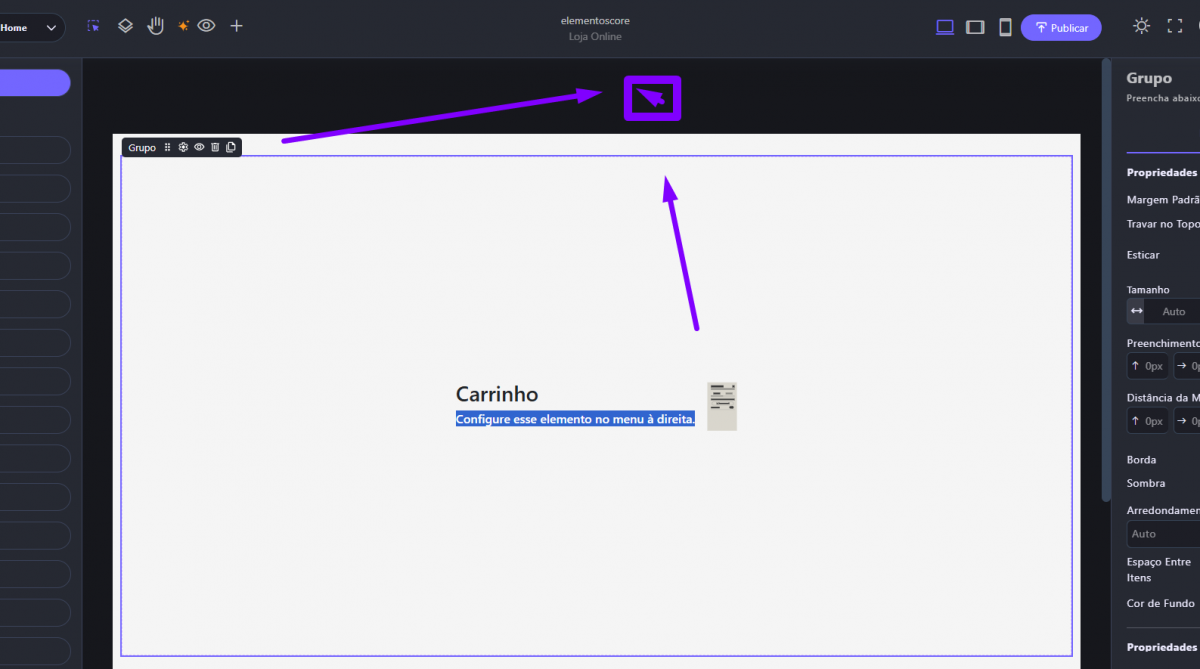Select the hand pan tool
The image size is (1200, 669).
coord(155,26)
